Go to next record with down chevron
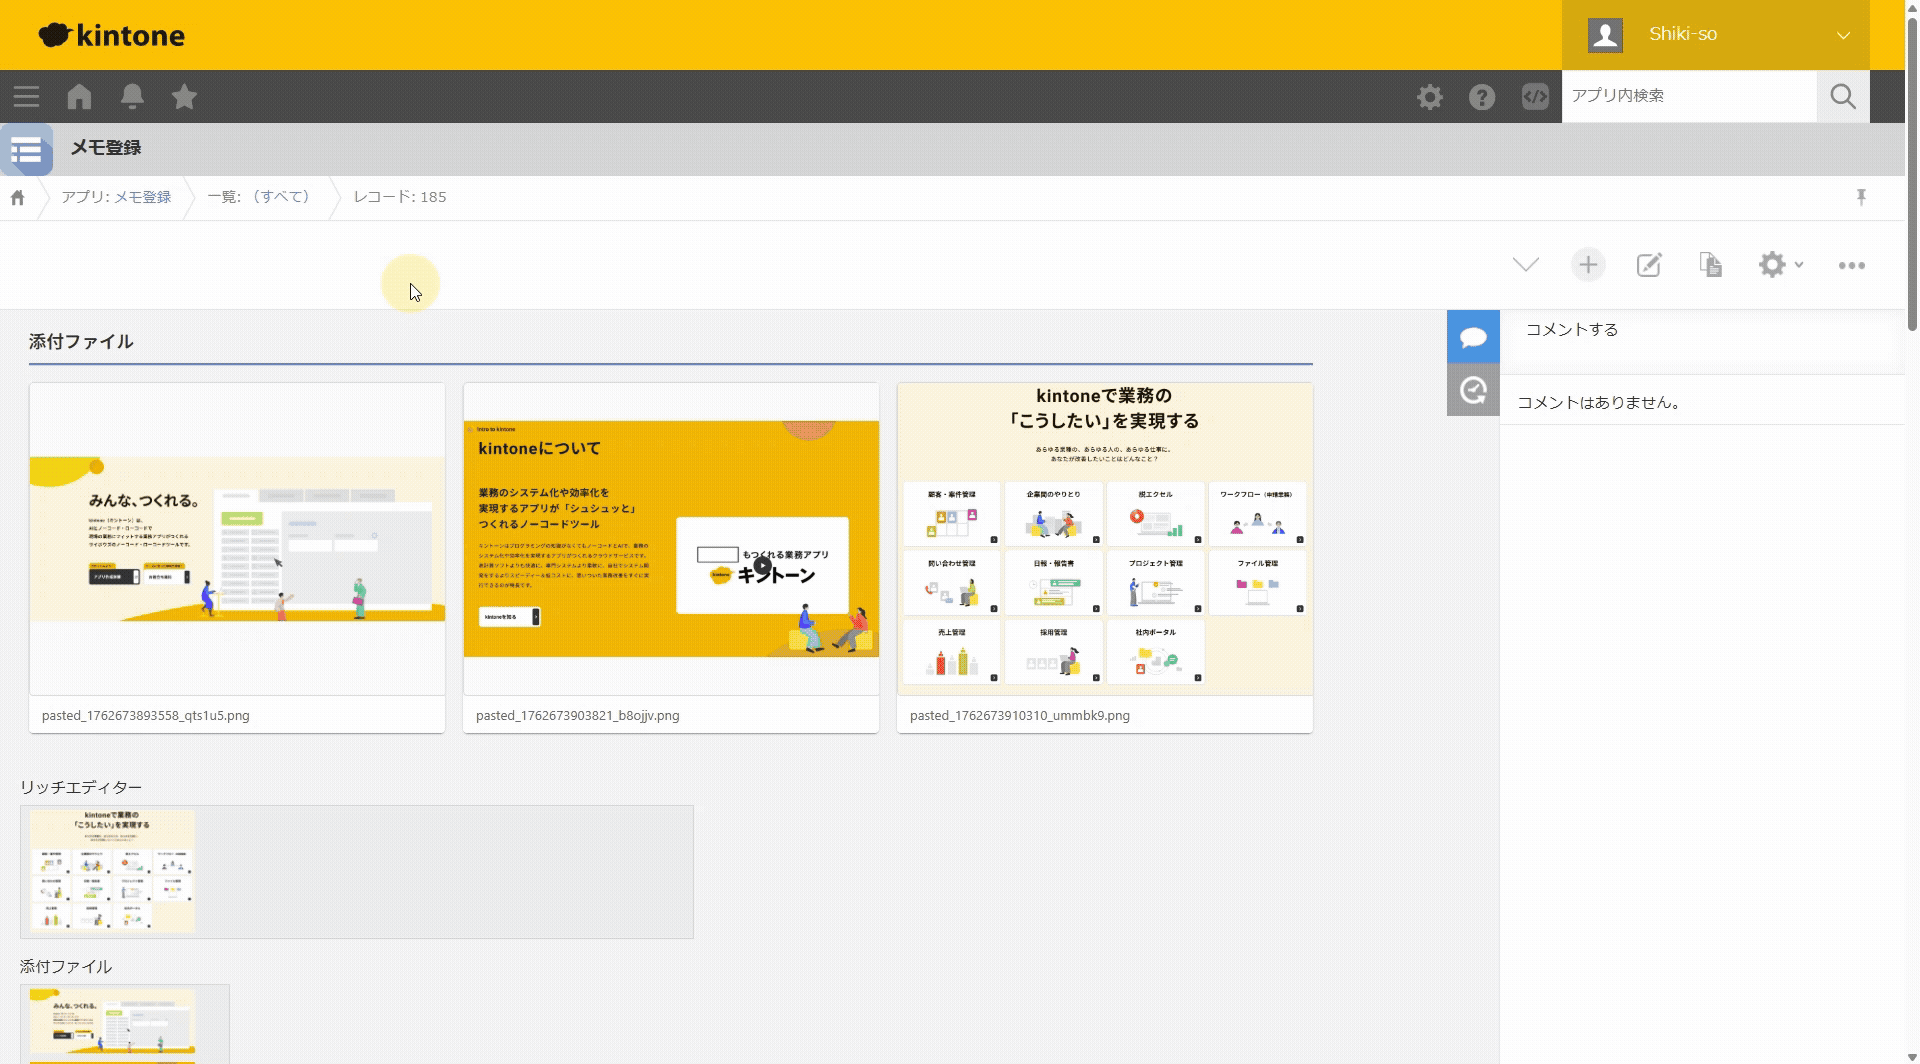This screenshot has height=1064, width=1920. tap(1526, 265)
